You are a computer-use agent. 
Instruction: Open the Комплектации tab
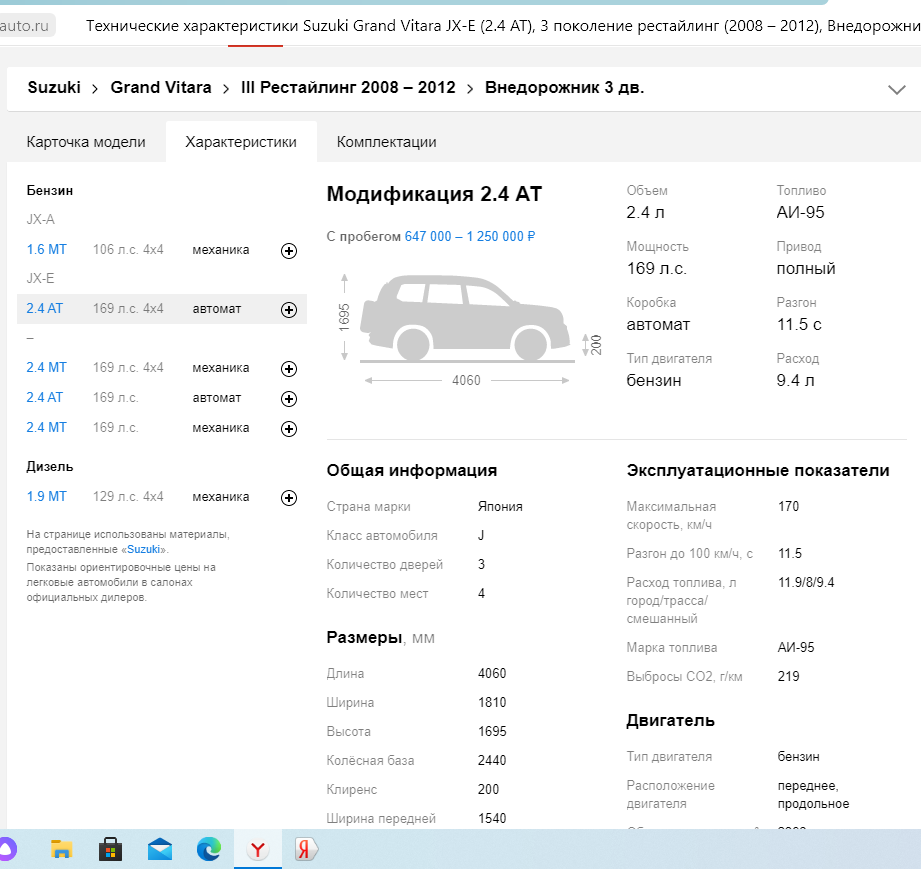click(386, 142)
